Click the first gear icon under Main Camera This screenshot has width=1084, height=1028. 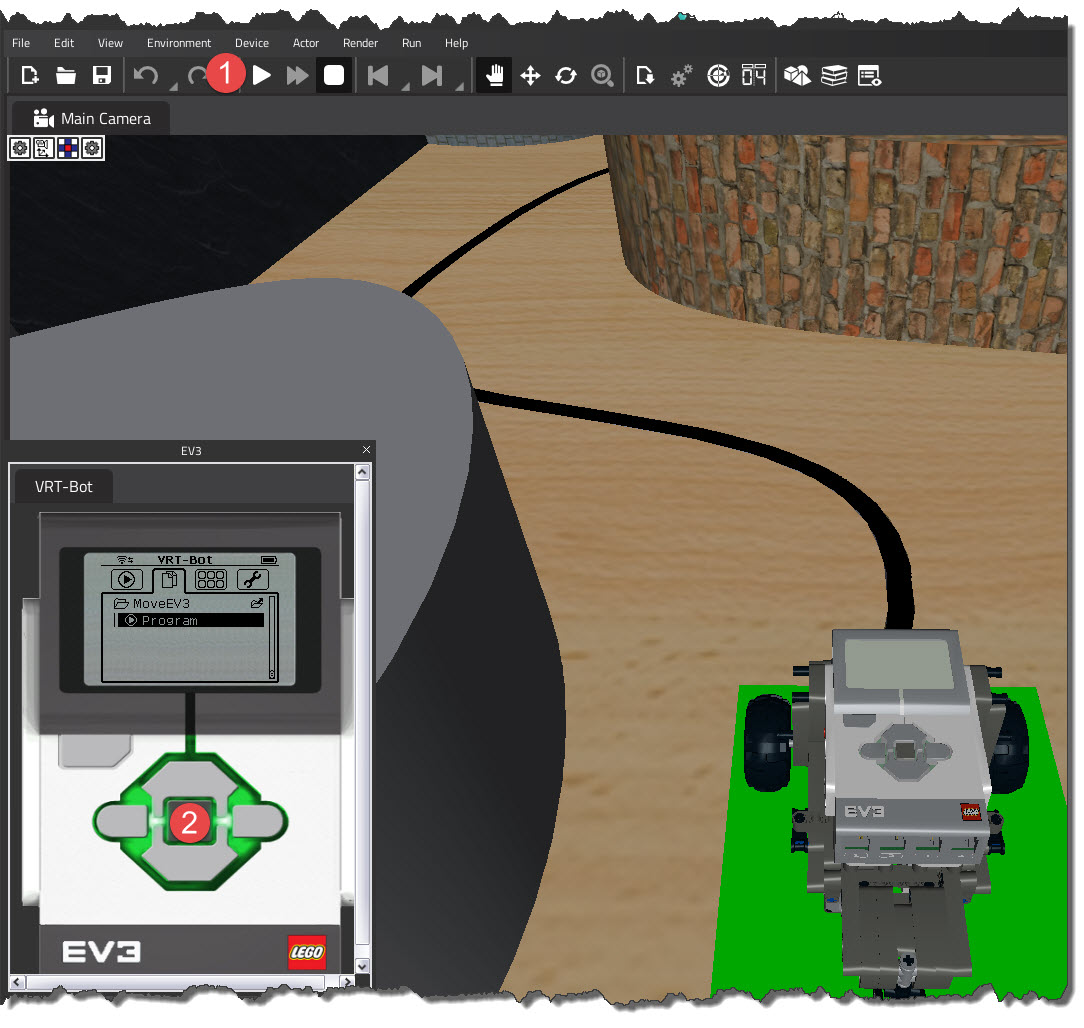[20, 148]
